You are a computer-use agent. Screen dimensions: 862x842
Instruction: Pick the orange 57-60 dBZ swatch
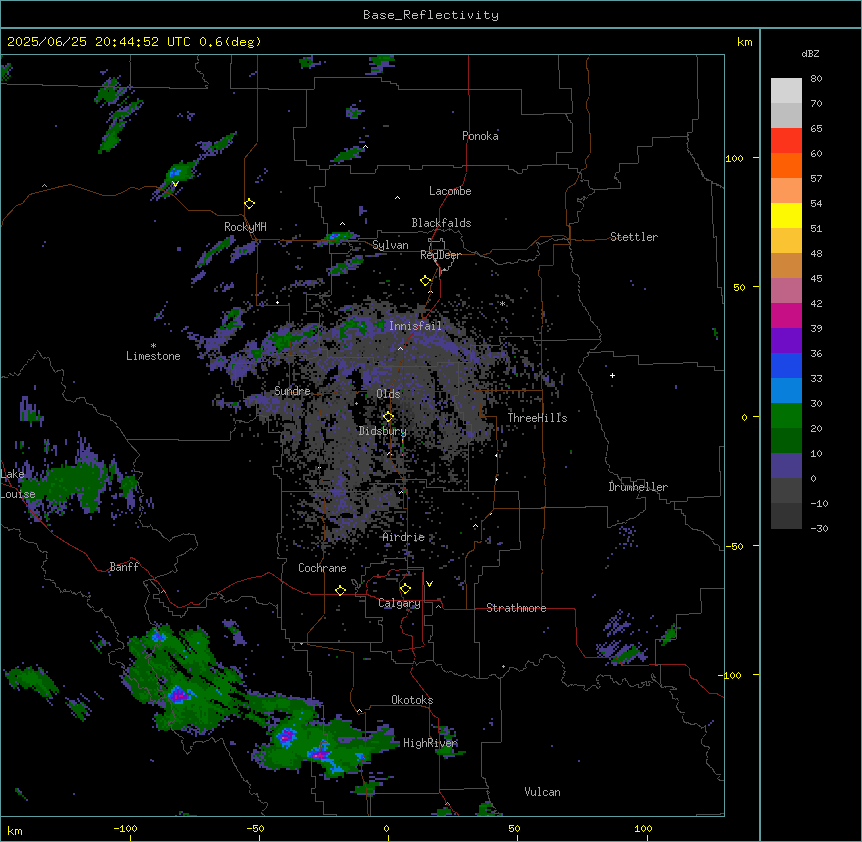click(786, 165)
